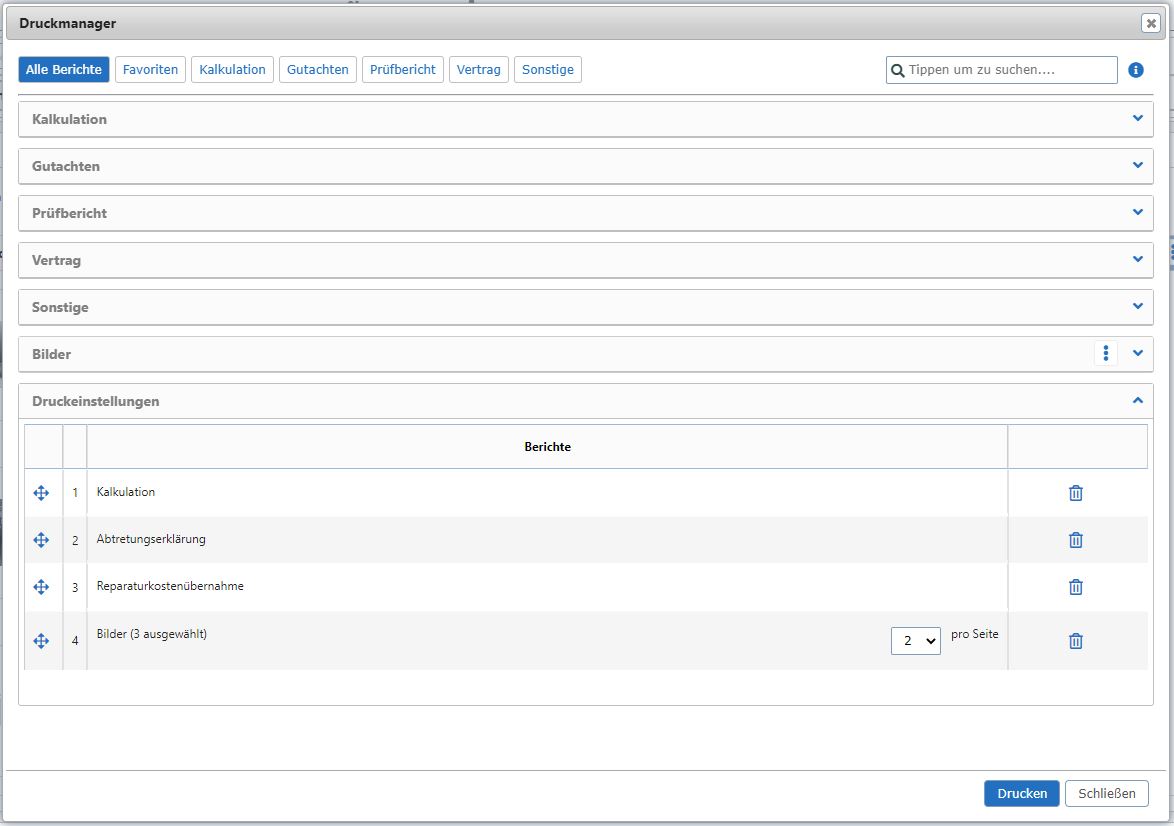1174x826 pixels.
Task: Expand the Gutachten section
Action: [x=1137, y=165]
